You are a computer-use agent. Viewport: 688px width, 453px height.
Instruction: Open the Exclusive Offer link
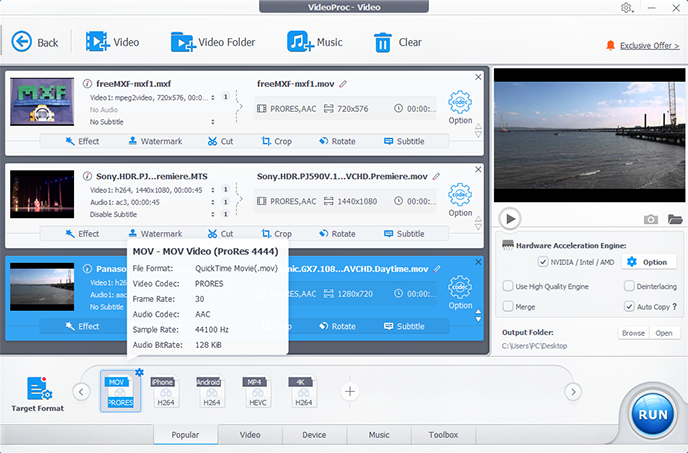coord(649,46)
